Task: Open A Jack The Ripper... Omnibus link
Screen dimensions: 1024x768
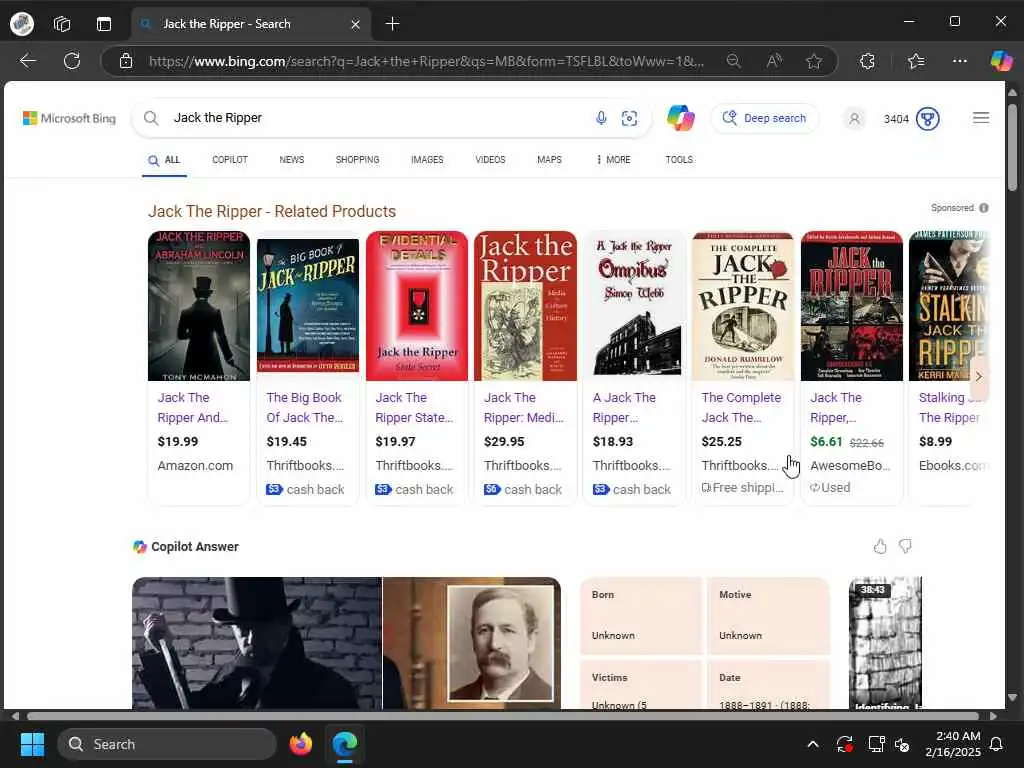Action: click(624, 408)
